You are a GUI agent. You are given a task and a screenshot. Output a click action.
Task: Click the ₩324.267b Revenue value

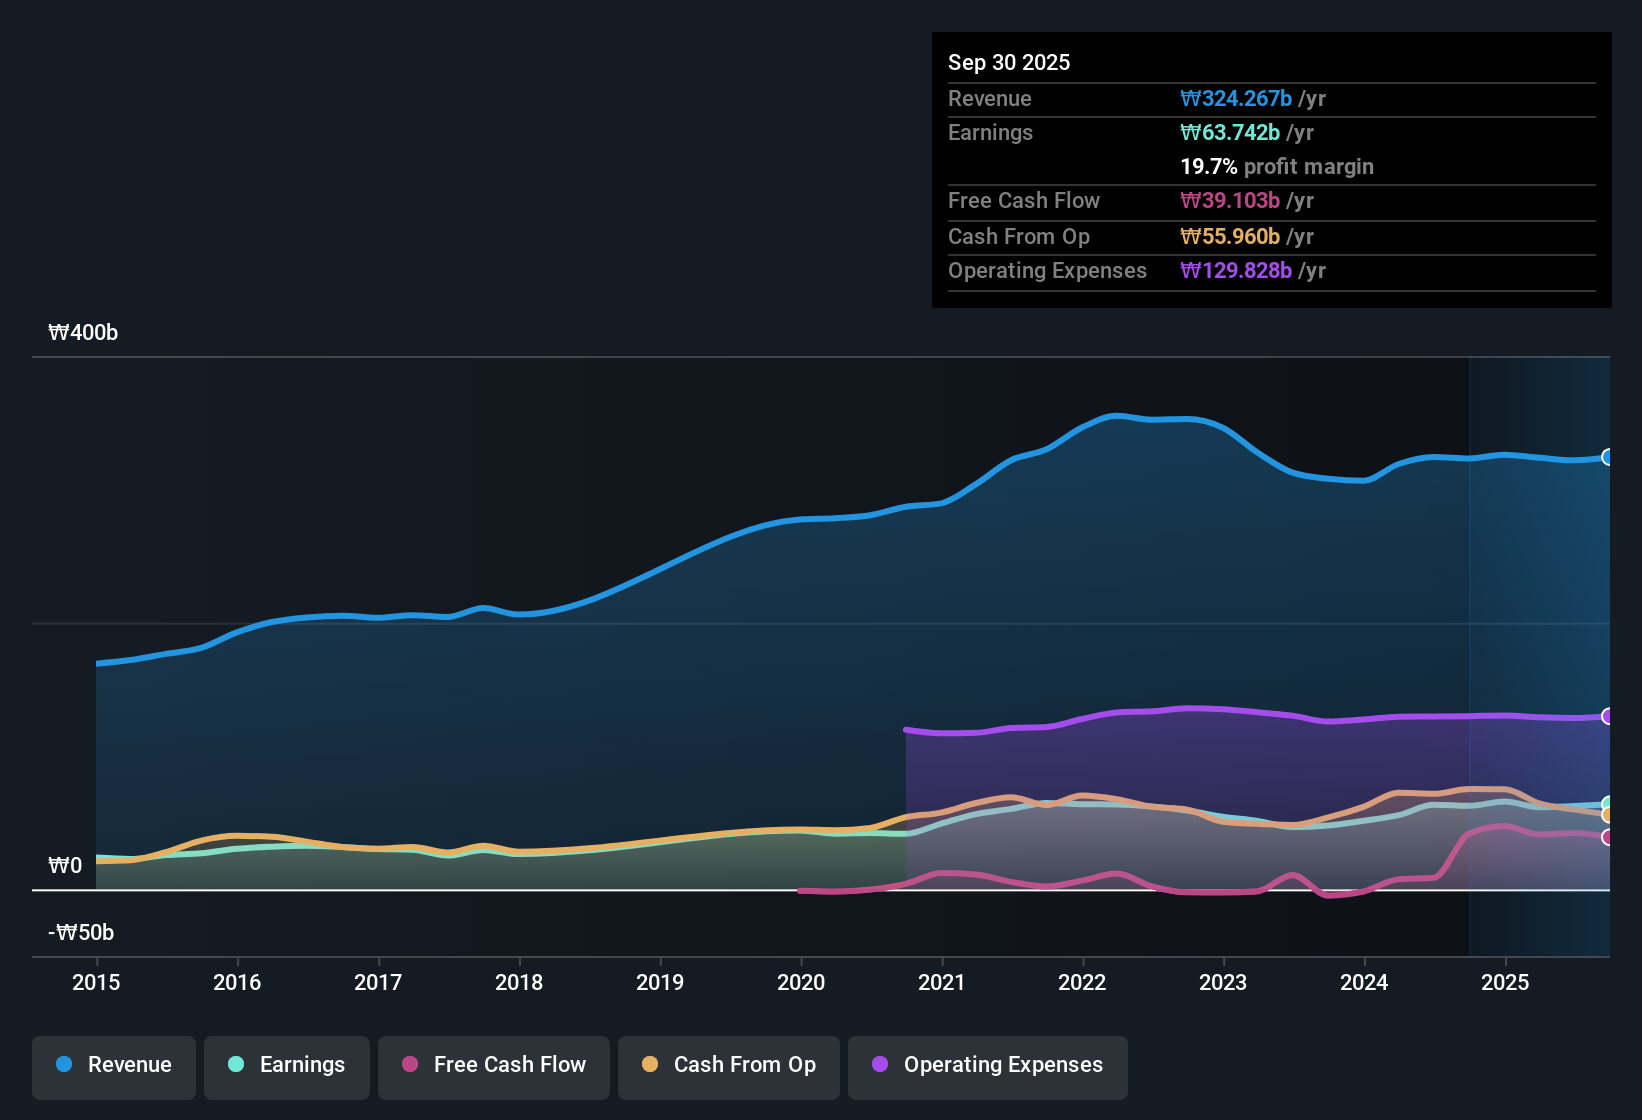pyautogui.click(x=1236, y=98)
